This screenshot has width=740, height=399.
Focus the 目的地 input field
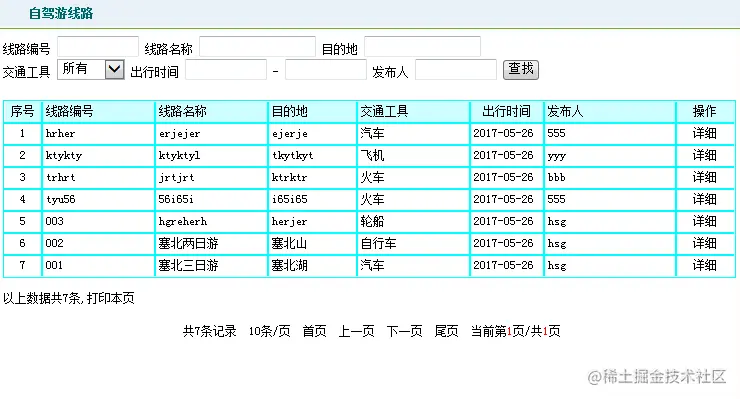tap(422, 47)
